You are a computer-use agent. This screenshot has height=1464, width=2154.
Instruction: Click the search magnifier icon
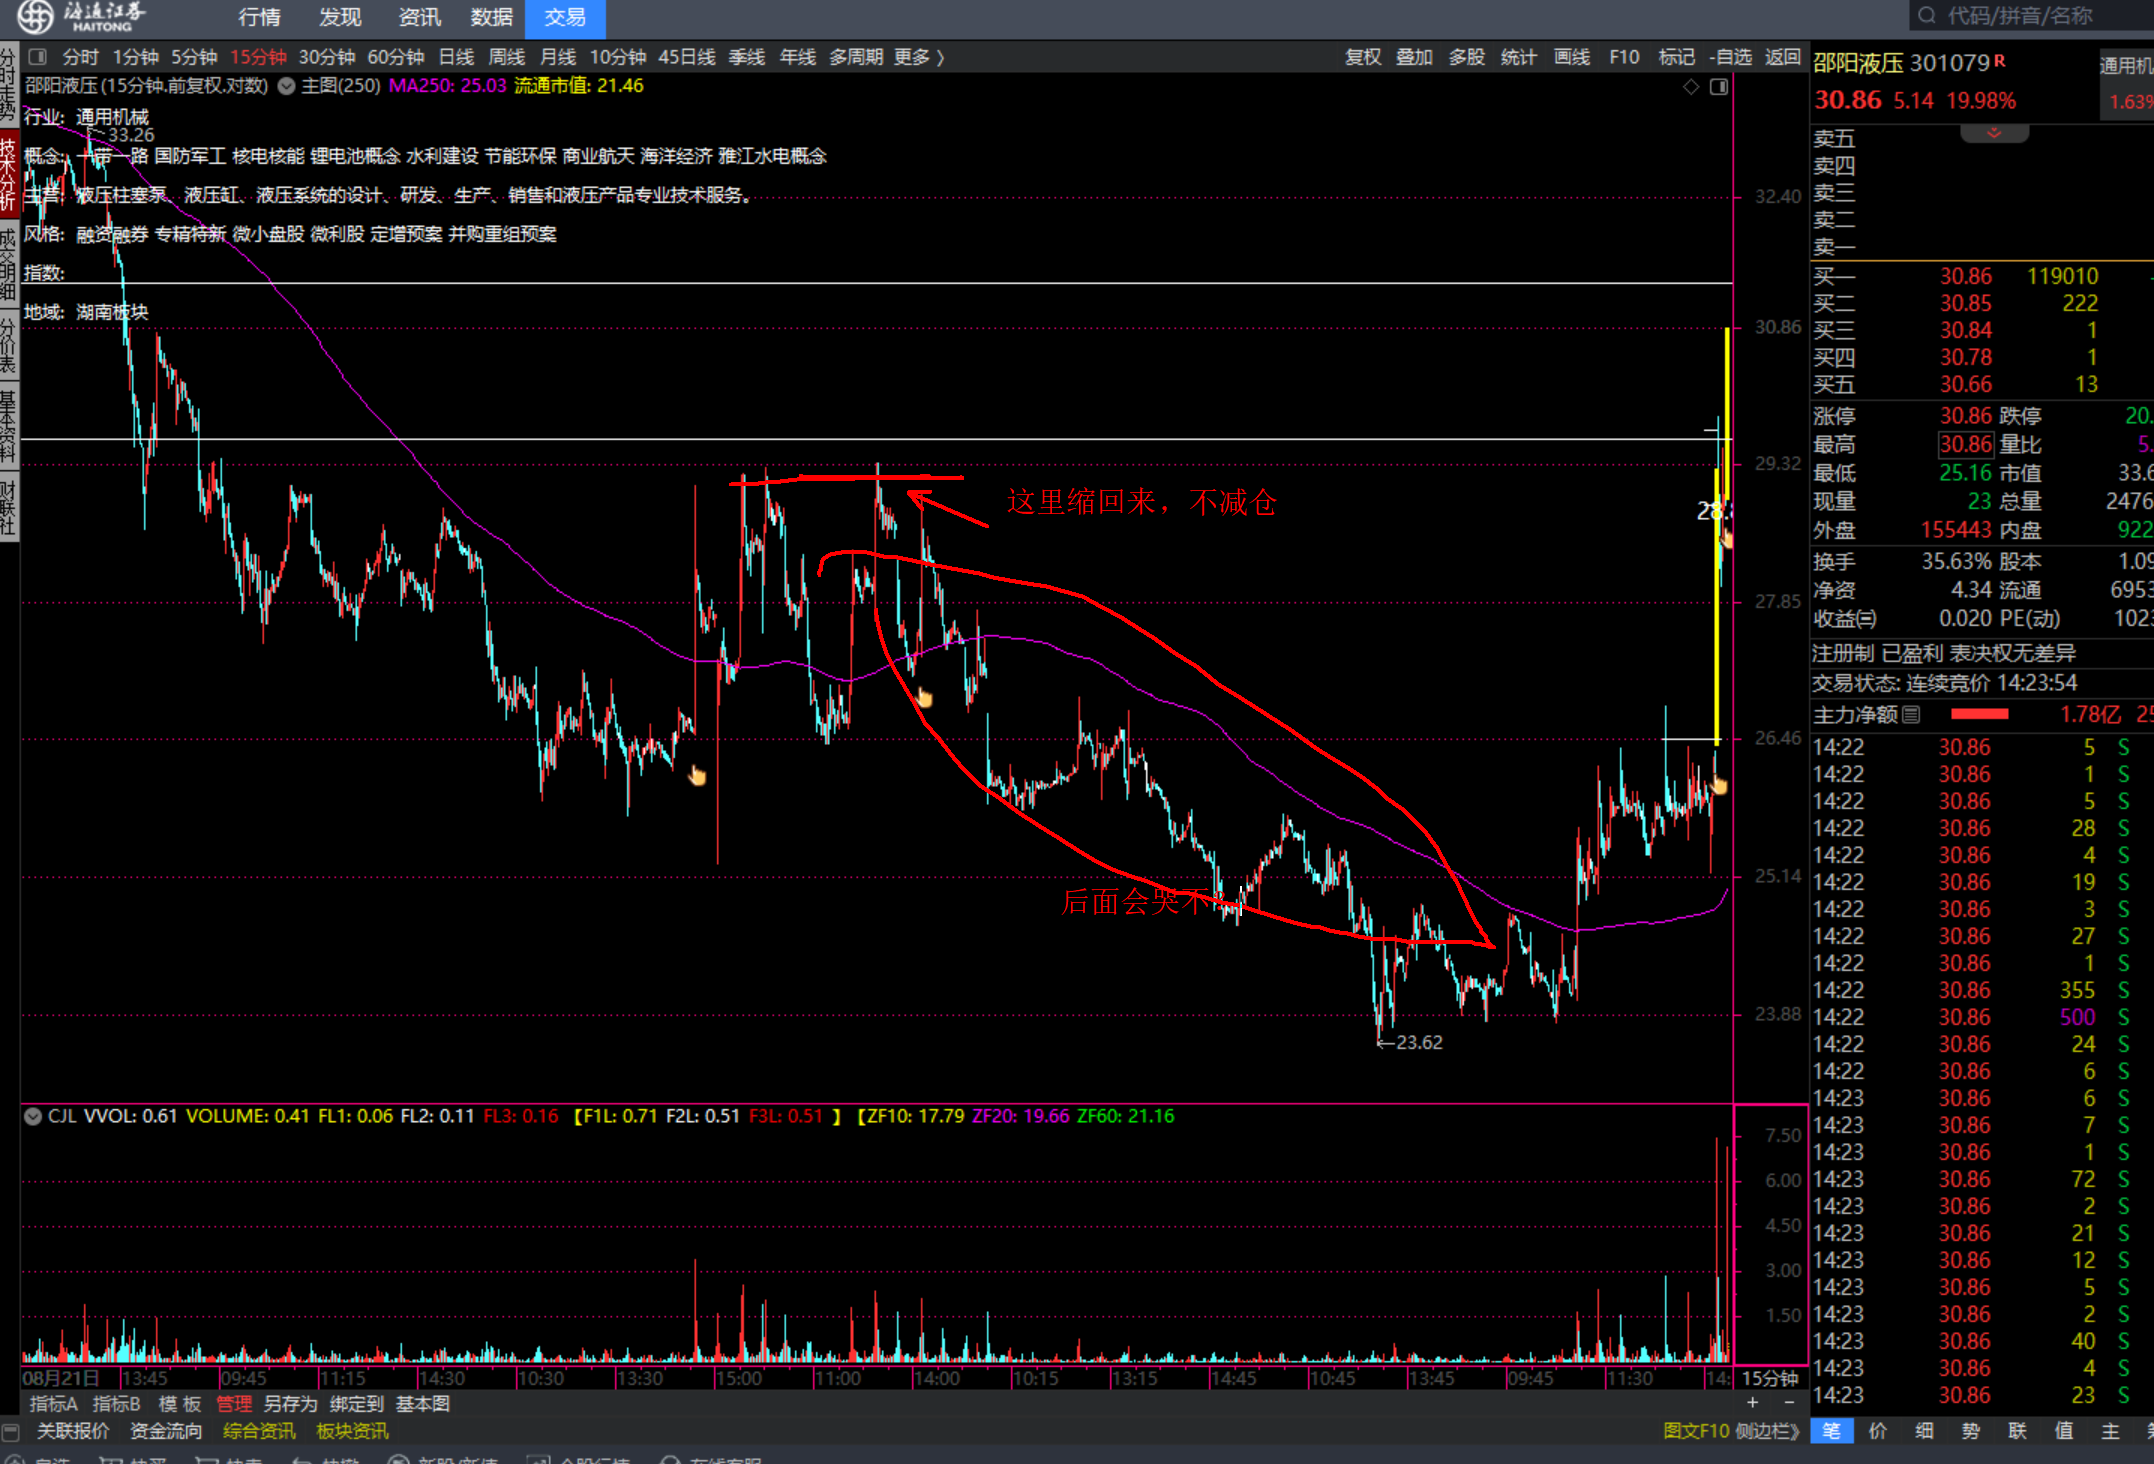(1927, 16)
